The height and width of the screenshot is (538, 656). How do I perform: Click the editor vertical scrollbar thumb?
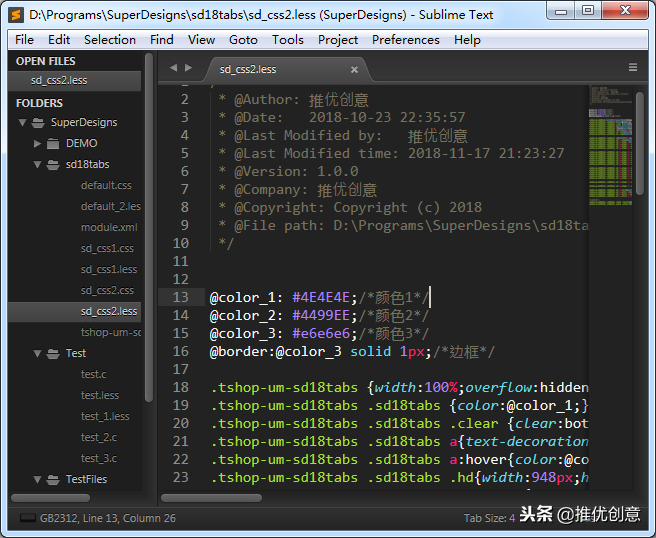click(639, 143)
